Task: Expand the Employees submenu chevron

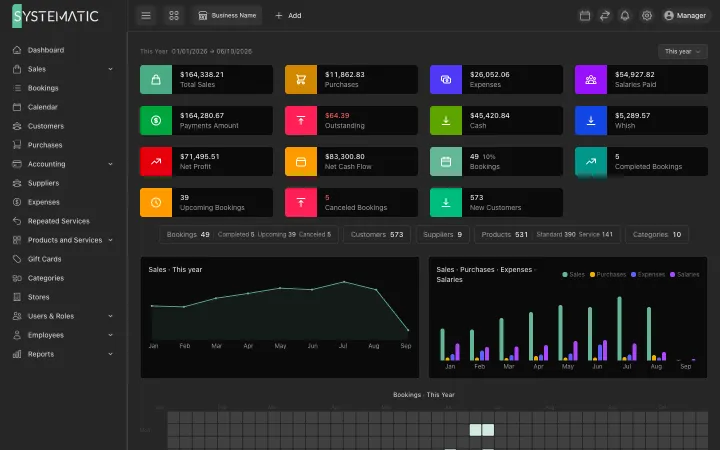Action: point(110,335)
